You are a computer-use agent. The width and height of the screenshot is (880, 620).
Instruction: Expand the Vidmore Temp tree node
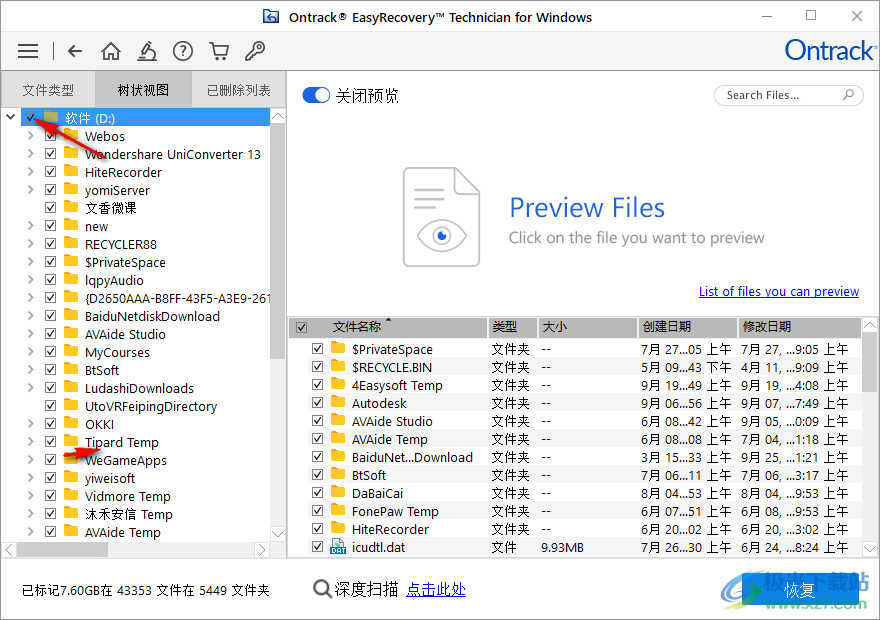pyautogui.click(x=31, y=495)
